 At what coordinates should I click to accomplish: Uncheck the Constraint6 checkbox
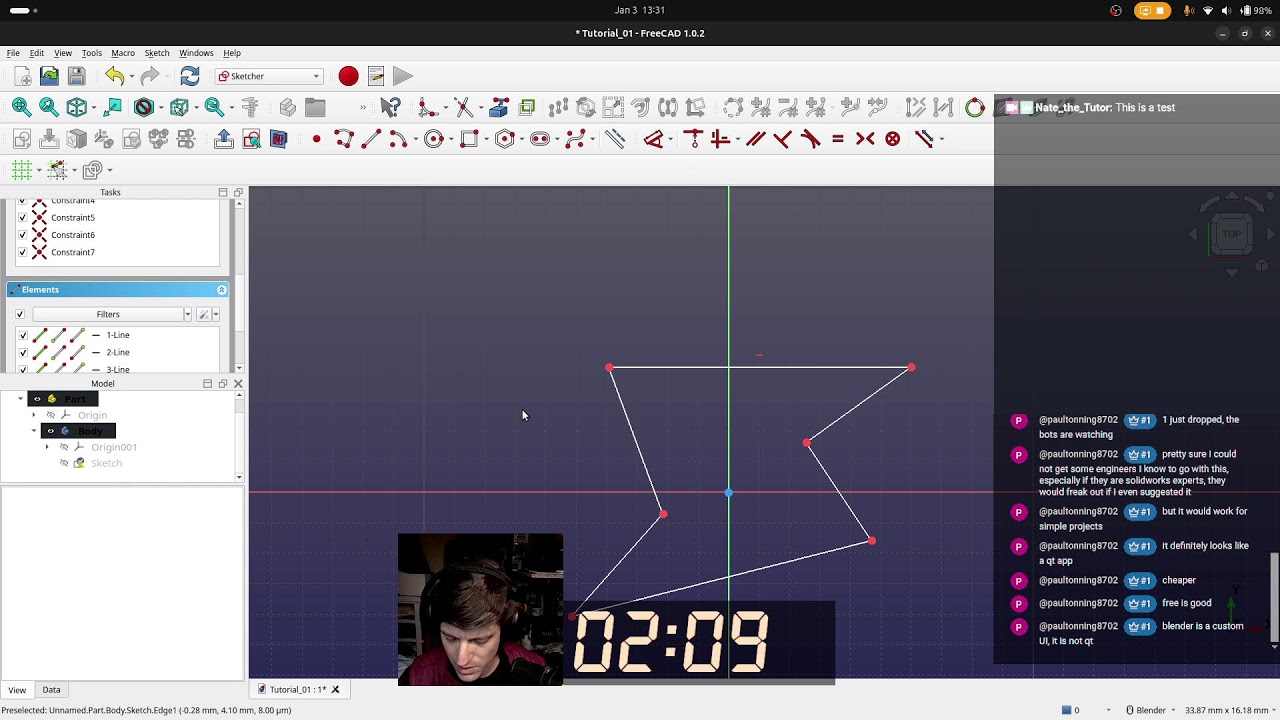pos(23,235)
